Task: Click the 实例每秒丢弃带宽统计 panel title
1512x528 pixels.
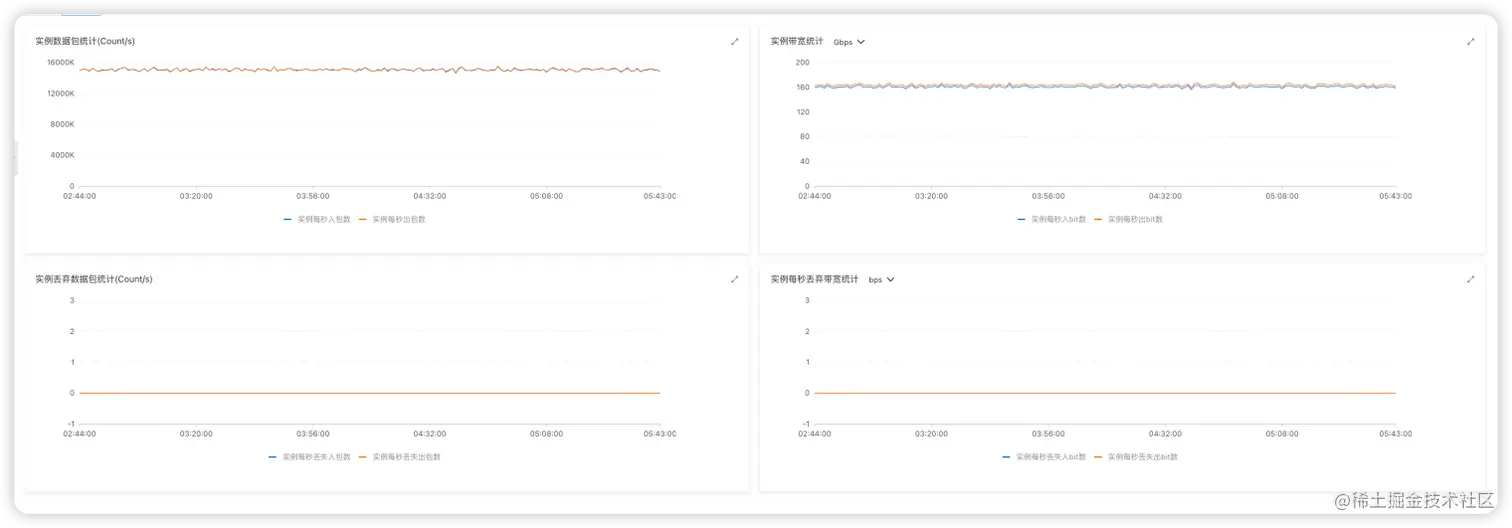Action: coord(814,279)
